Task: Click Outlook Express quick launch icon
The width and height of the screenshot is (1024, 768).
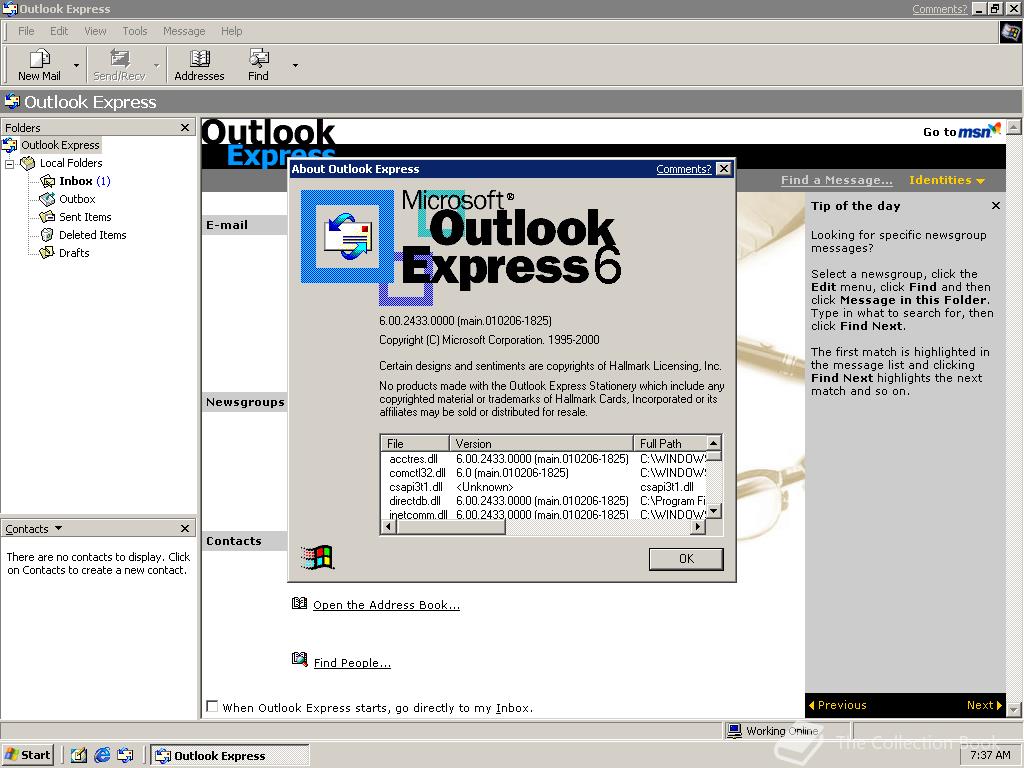Action: click(x=125, y=756)
